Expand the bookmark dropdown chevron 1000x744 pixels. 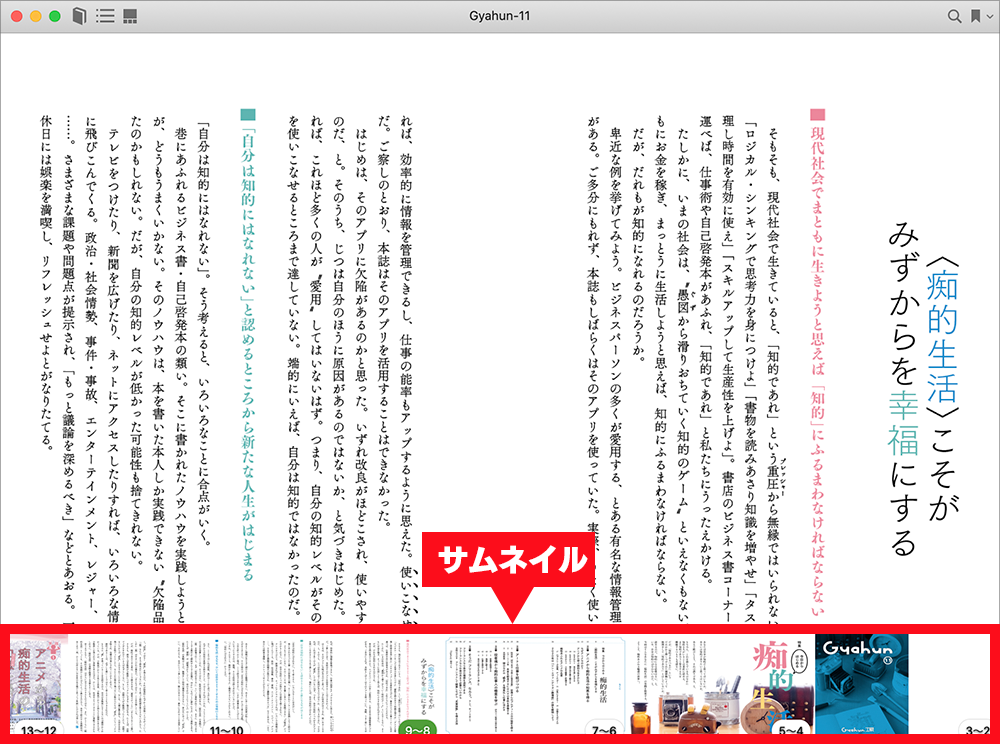pos(990,17)
